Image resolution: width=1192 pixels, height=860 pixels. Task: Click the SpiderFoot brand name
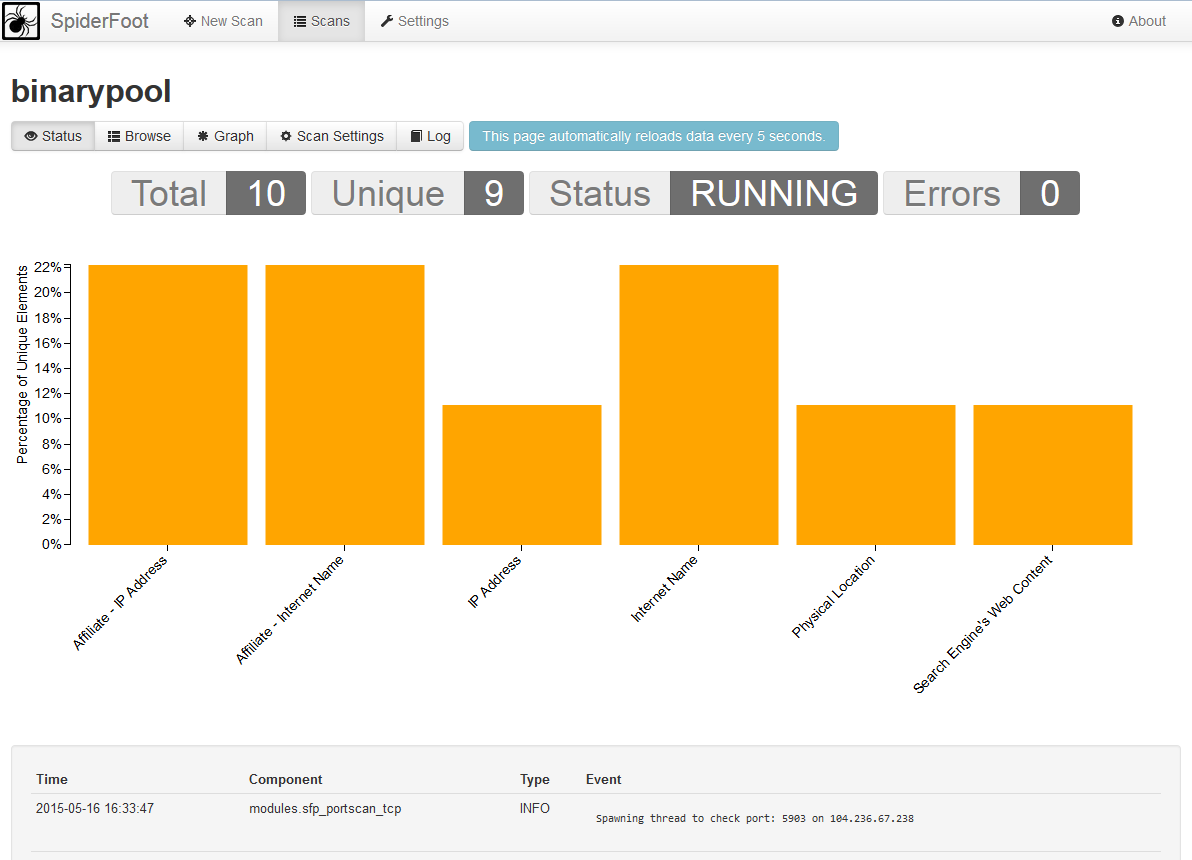point(100,21)
